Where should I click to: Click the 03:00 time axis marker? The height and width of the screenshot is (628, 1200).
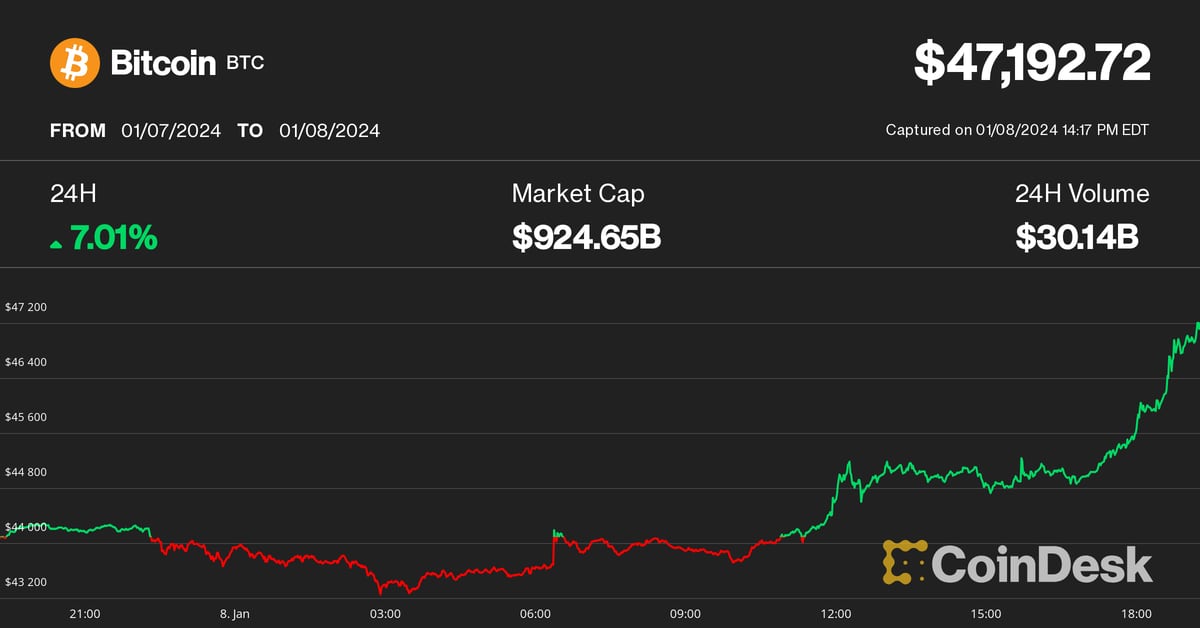pyautogui.click(x=385, y=613)
